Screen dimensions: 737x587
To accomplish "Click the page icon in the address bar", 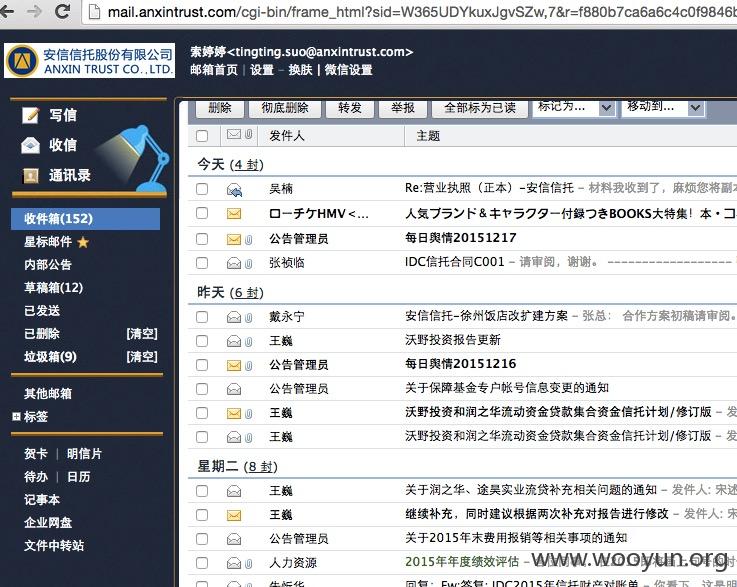I will [x=94, y=12].
